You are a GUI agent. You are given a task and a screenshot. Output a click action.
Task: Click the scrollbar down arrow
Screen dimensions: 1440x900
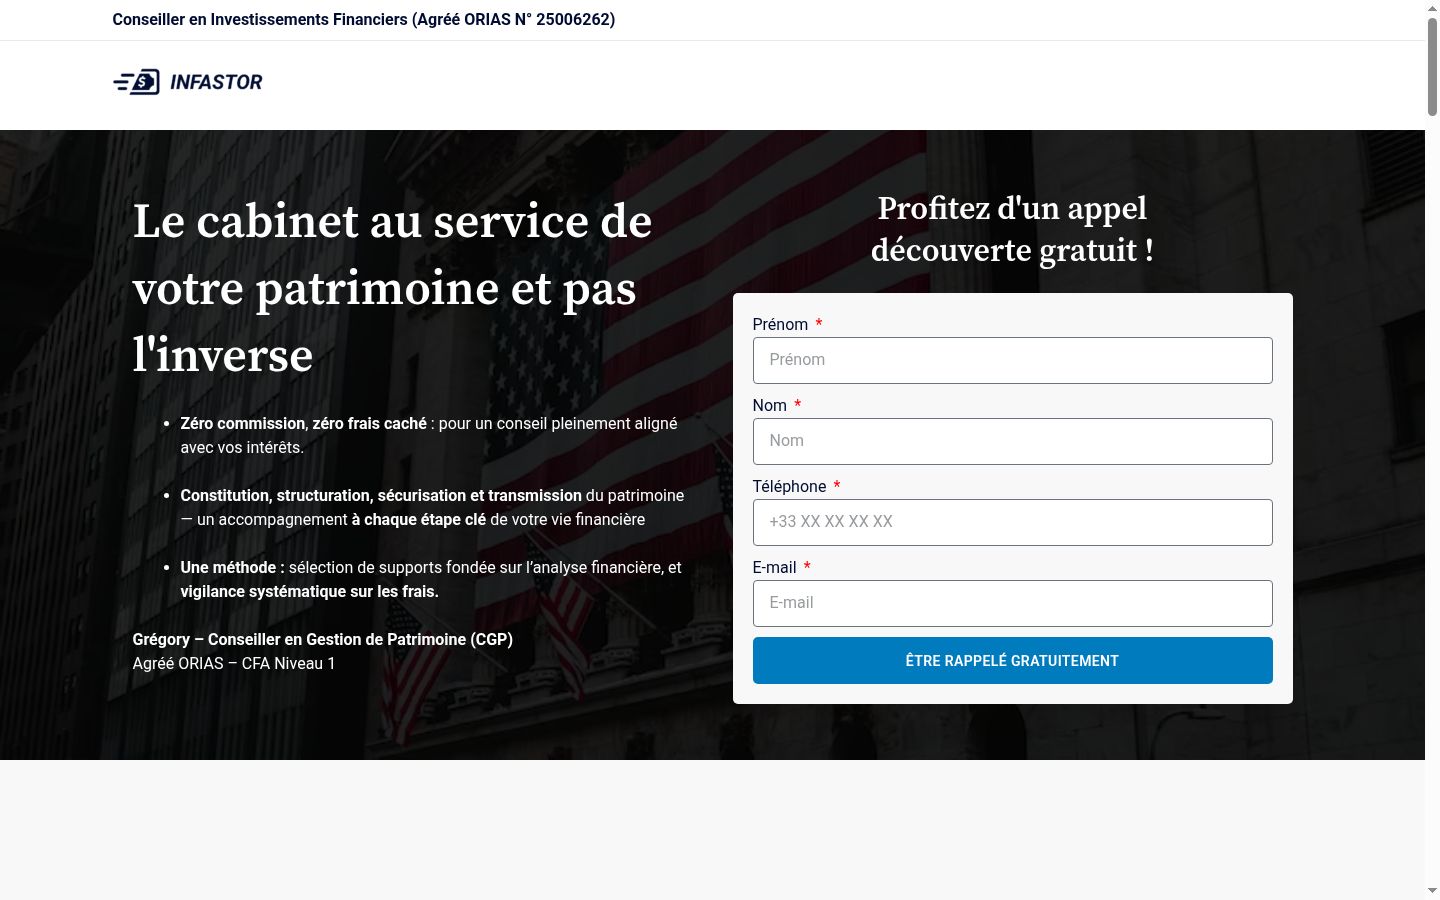pos(1432,890)
